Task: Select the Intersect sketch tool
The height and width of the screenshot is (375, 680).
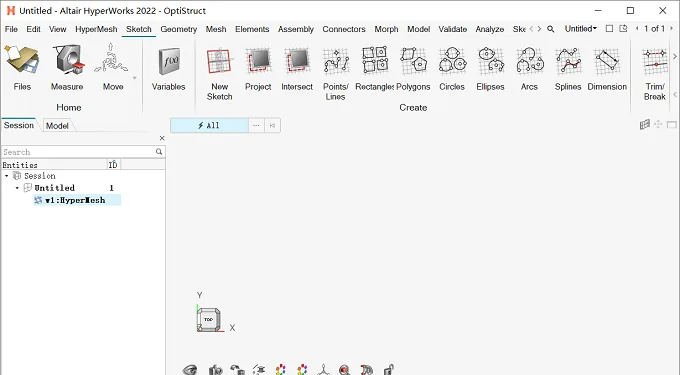Action: (x=297, y=67)
